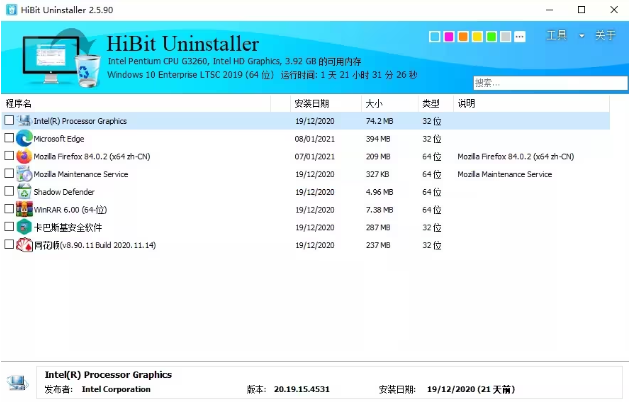Select the Mozilla Firefox 84.0.2 program name

[x=92, y=157]
